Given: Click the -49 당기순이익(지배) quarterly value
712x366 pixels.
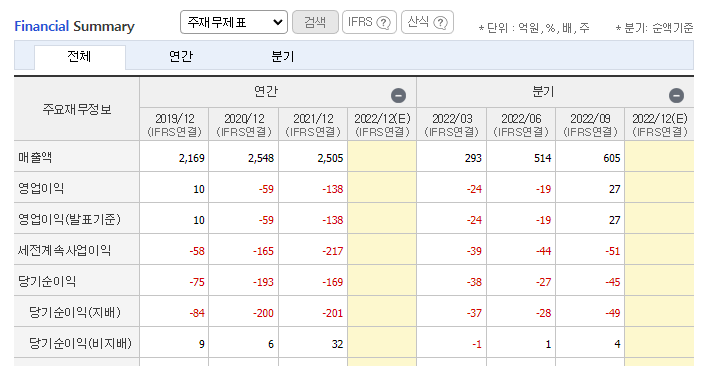Looking at the screenshot, I should 613,313.
